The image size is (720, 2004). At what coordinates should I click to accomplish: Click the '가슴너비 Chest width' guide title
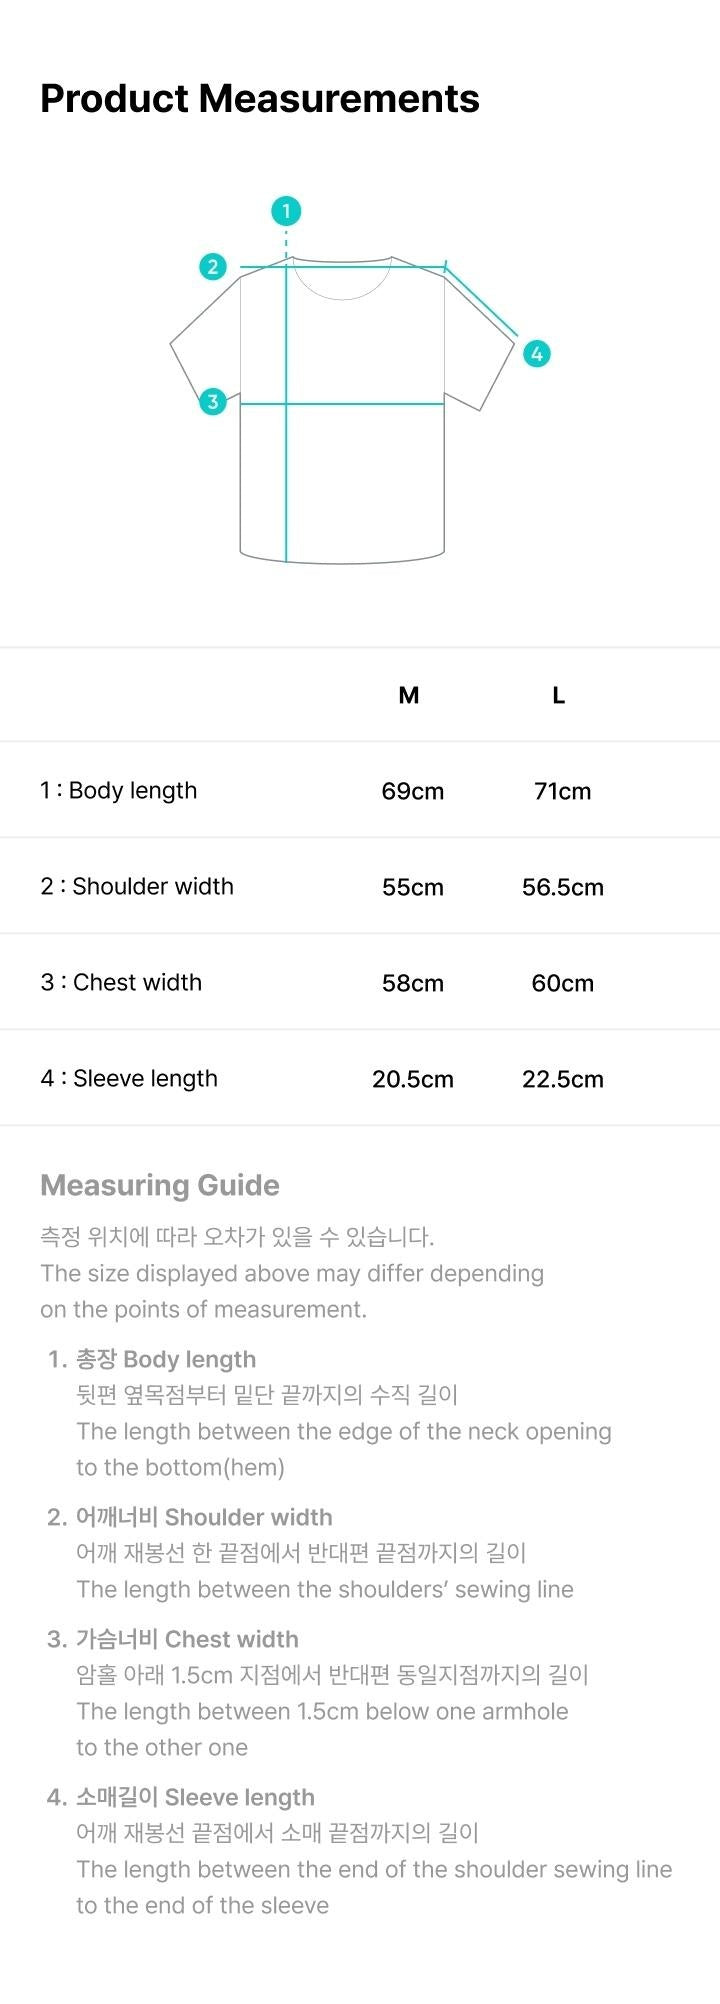[187, 1639]
